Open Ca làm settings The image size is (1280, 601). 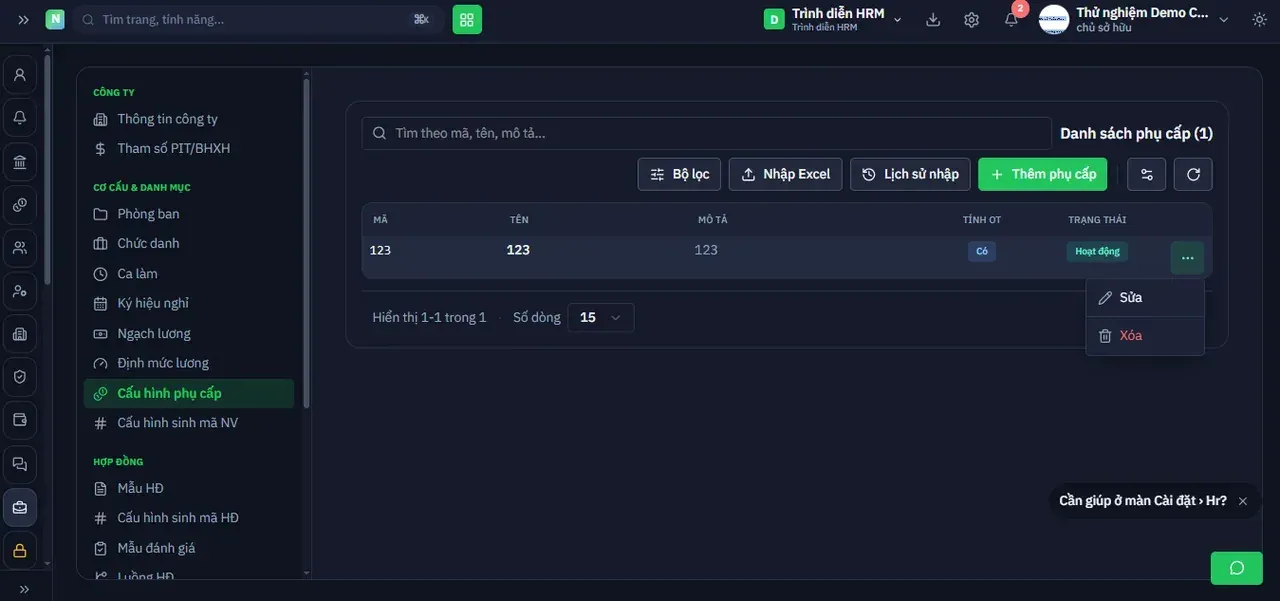click(x=189, y=273)
